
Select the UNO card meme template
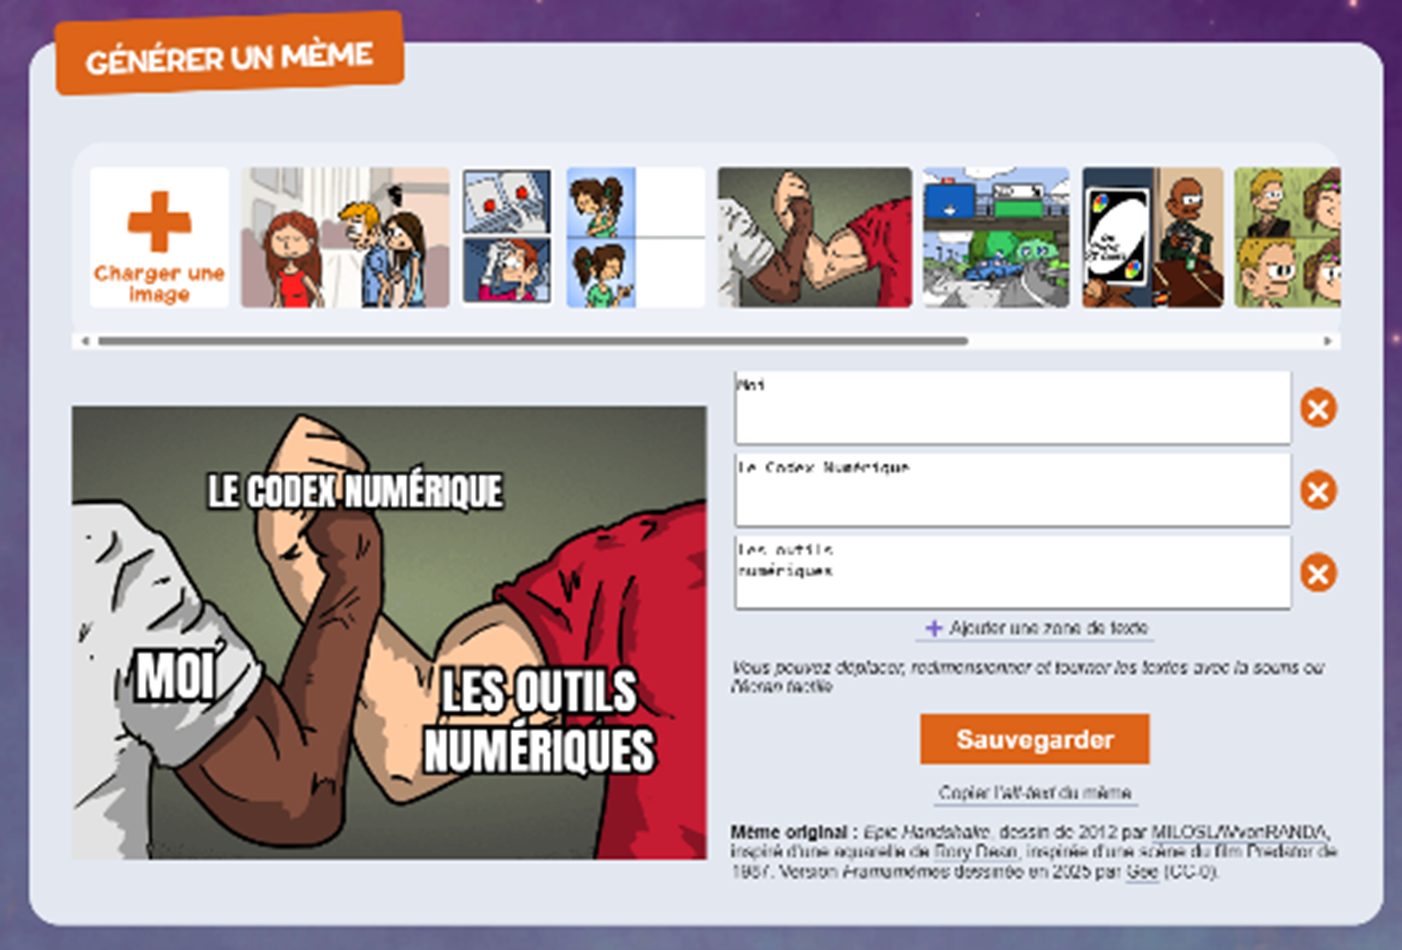pos(1152,237)
